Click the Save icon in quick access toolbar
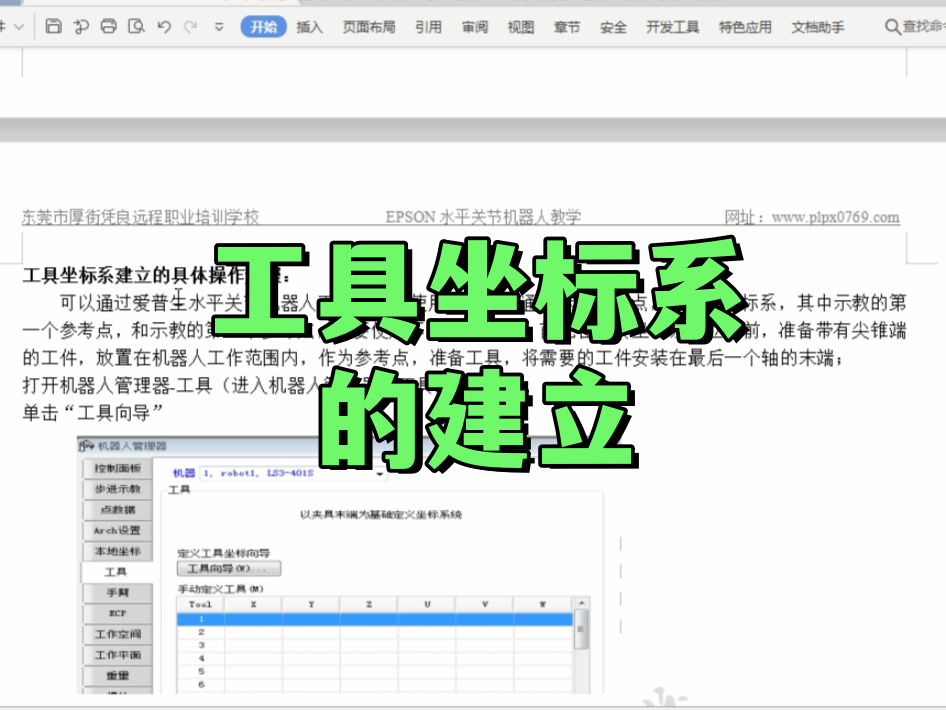Viewport: 946px width, 710px height. 54,27
